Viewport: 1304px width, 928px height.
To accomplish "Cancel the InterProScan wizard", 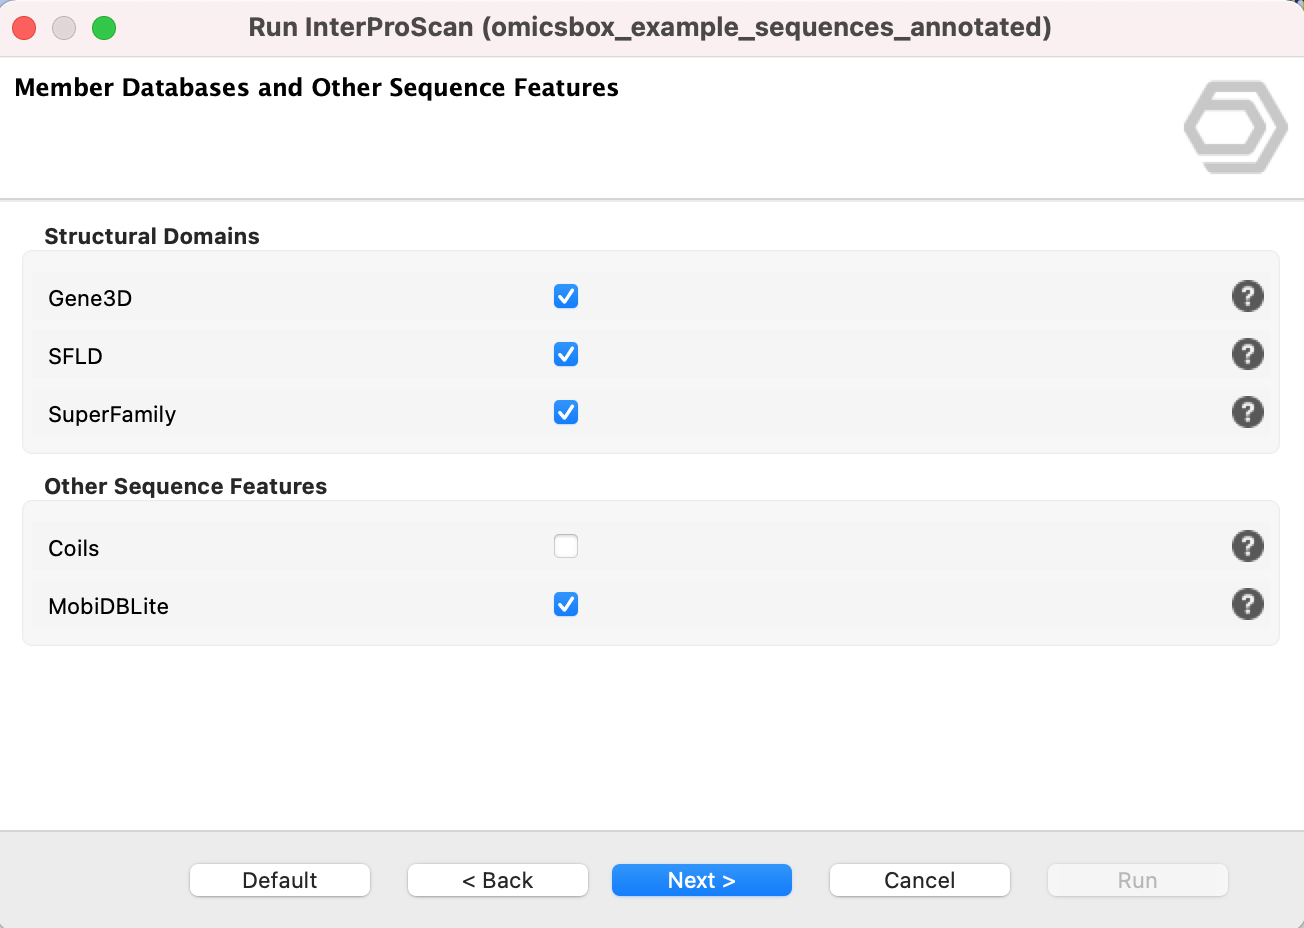I will pos(919,880).
